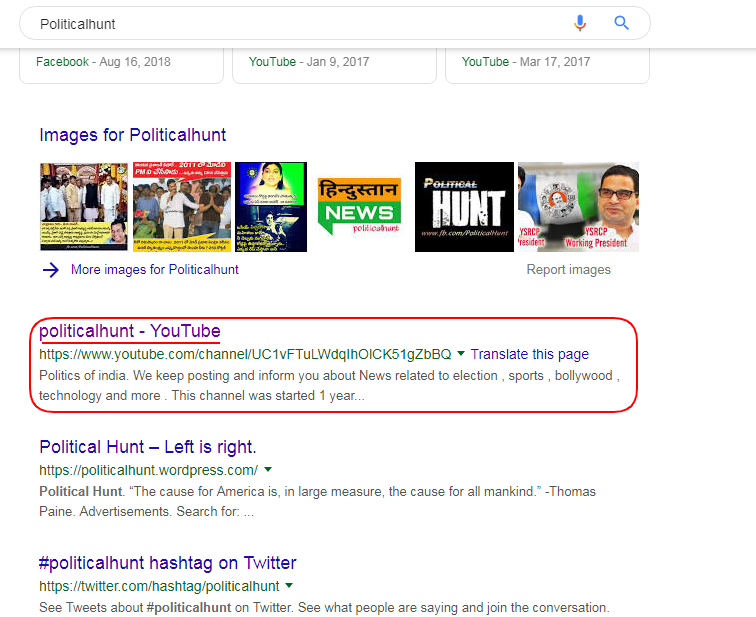Open the black Political Hunt logo thumbnail

click(464, 207)
